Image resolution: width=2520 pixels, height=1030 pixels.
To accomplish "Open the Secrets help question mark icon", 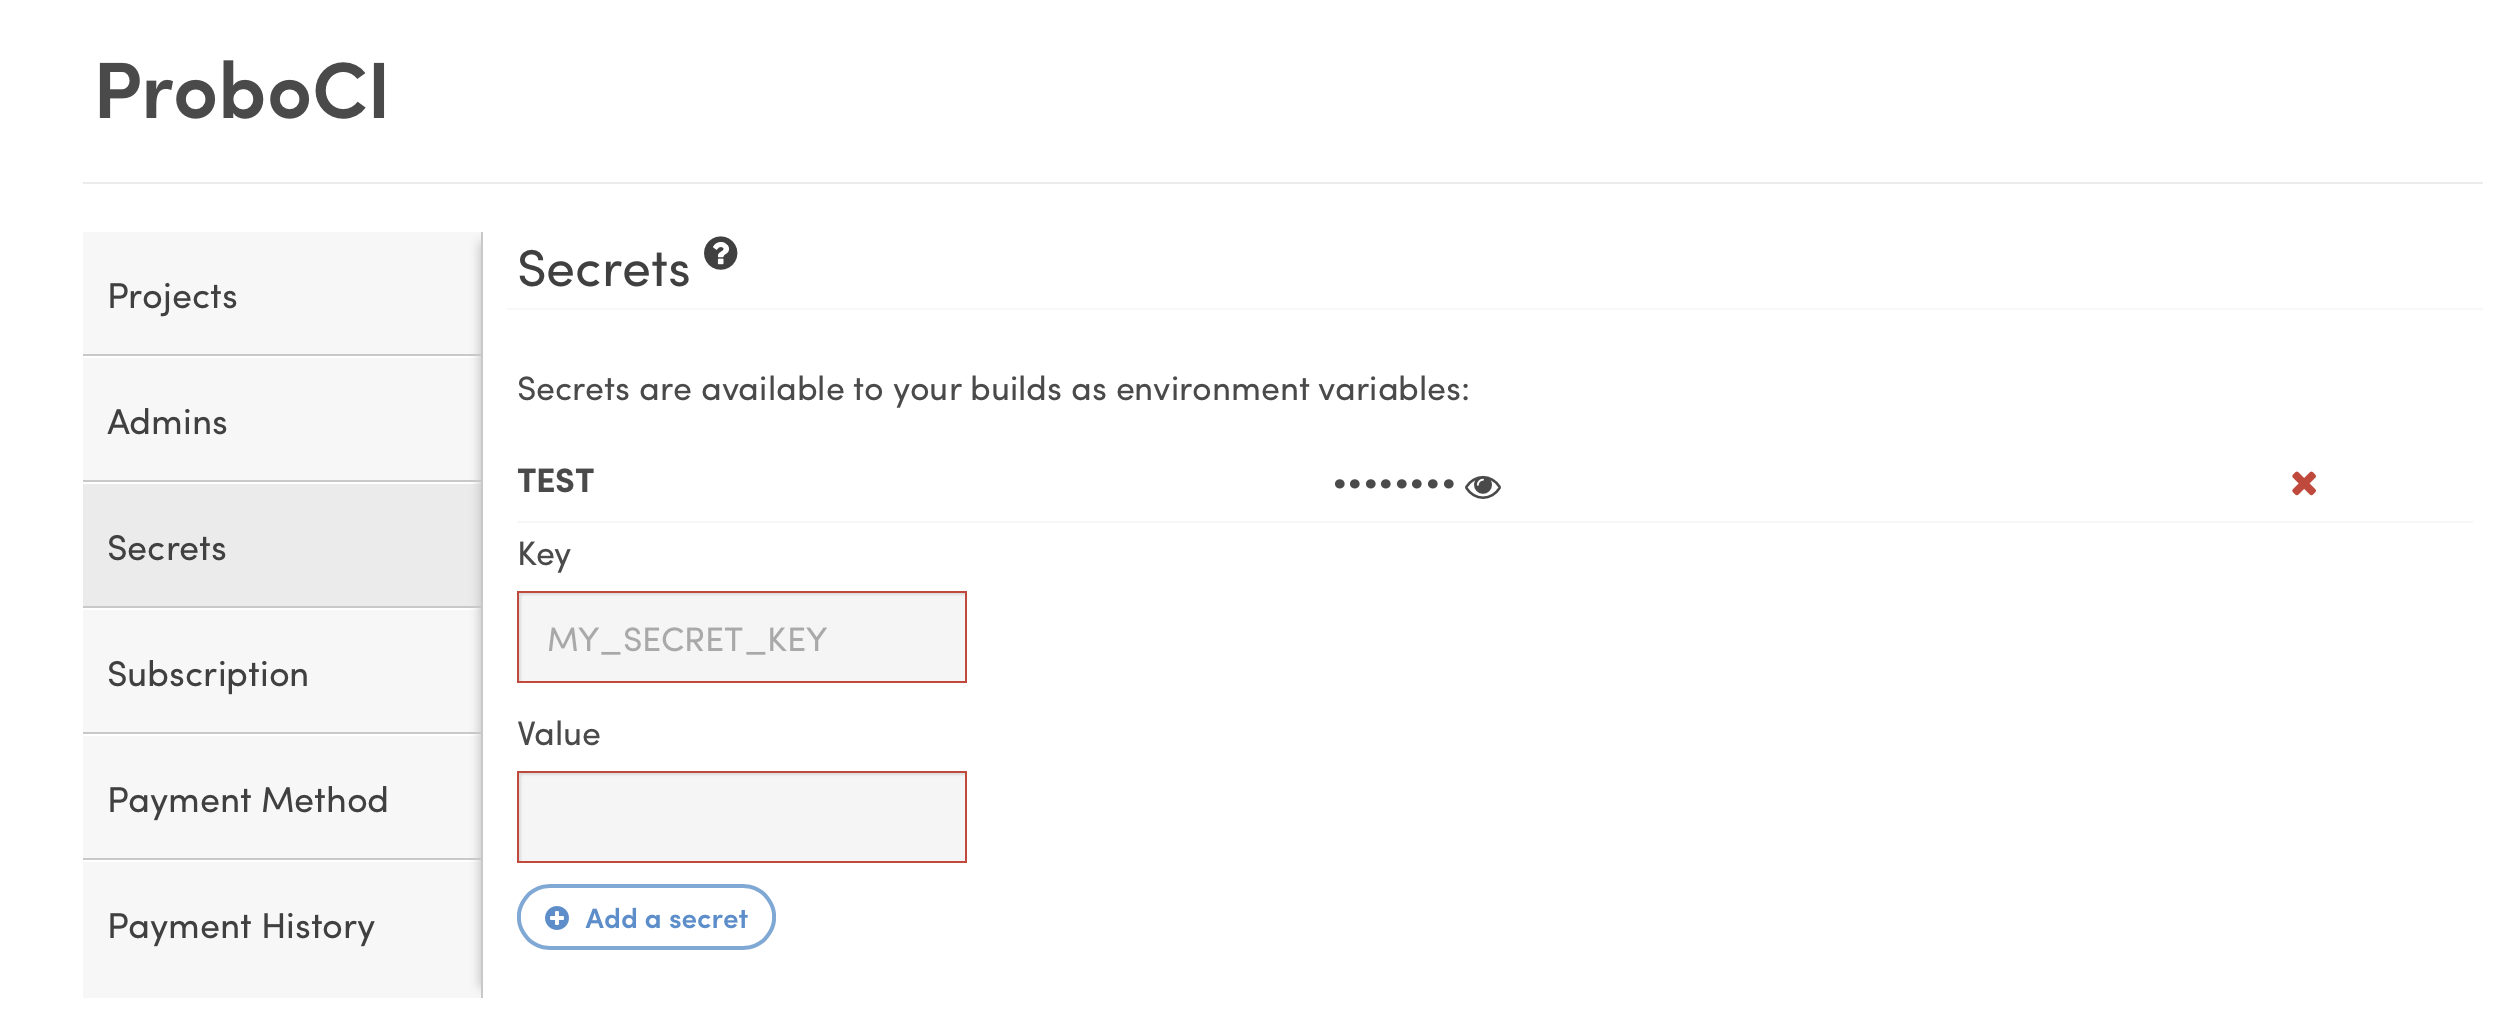I will 720,254.
